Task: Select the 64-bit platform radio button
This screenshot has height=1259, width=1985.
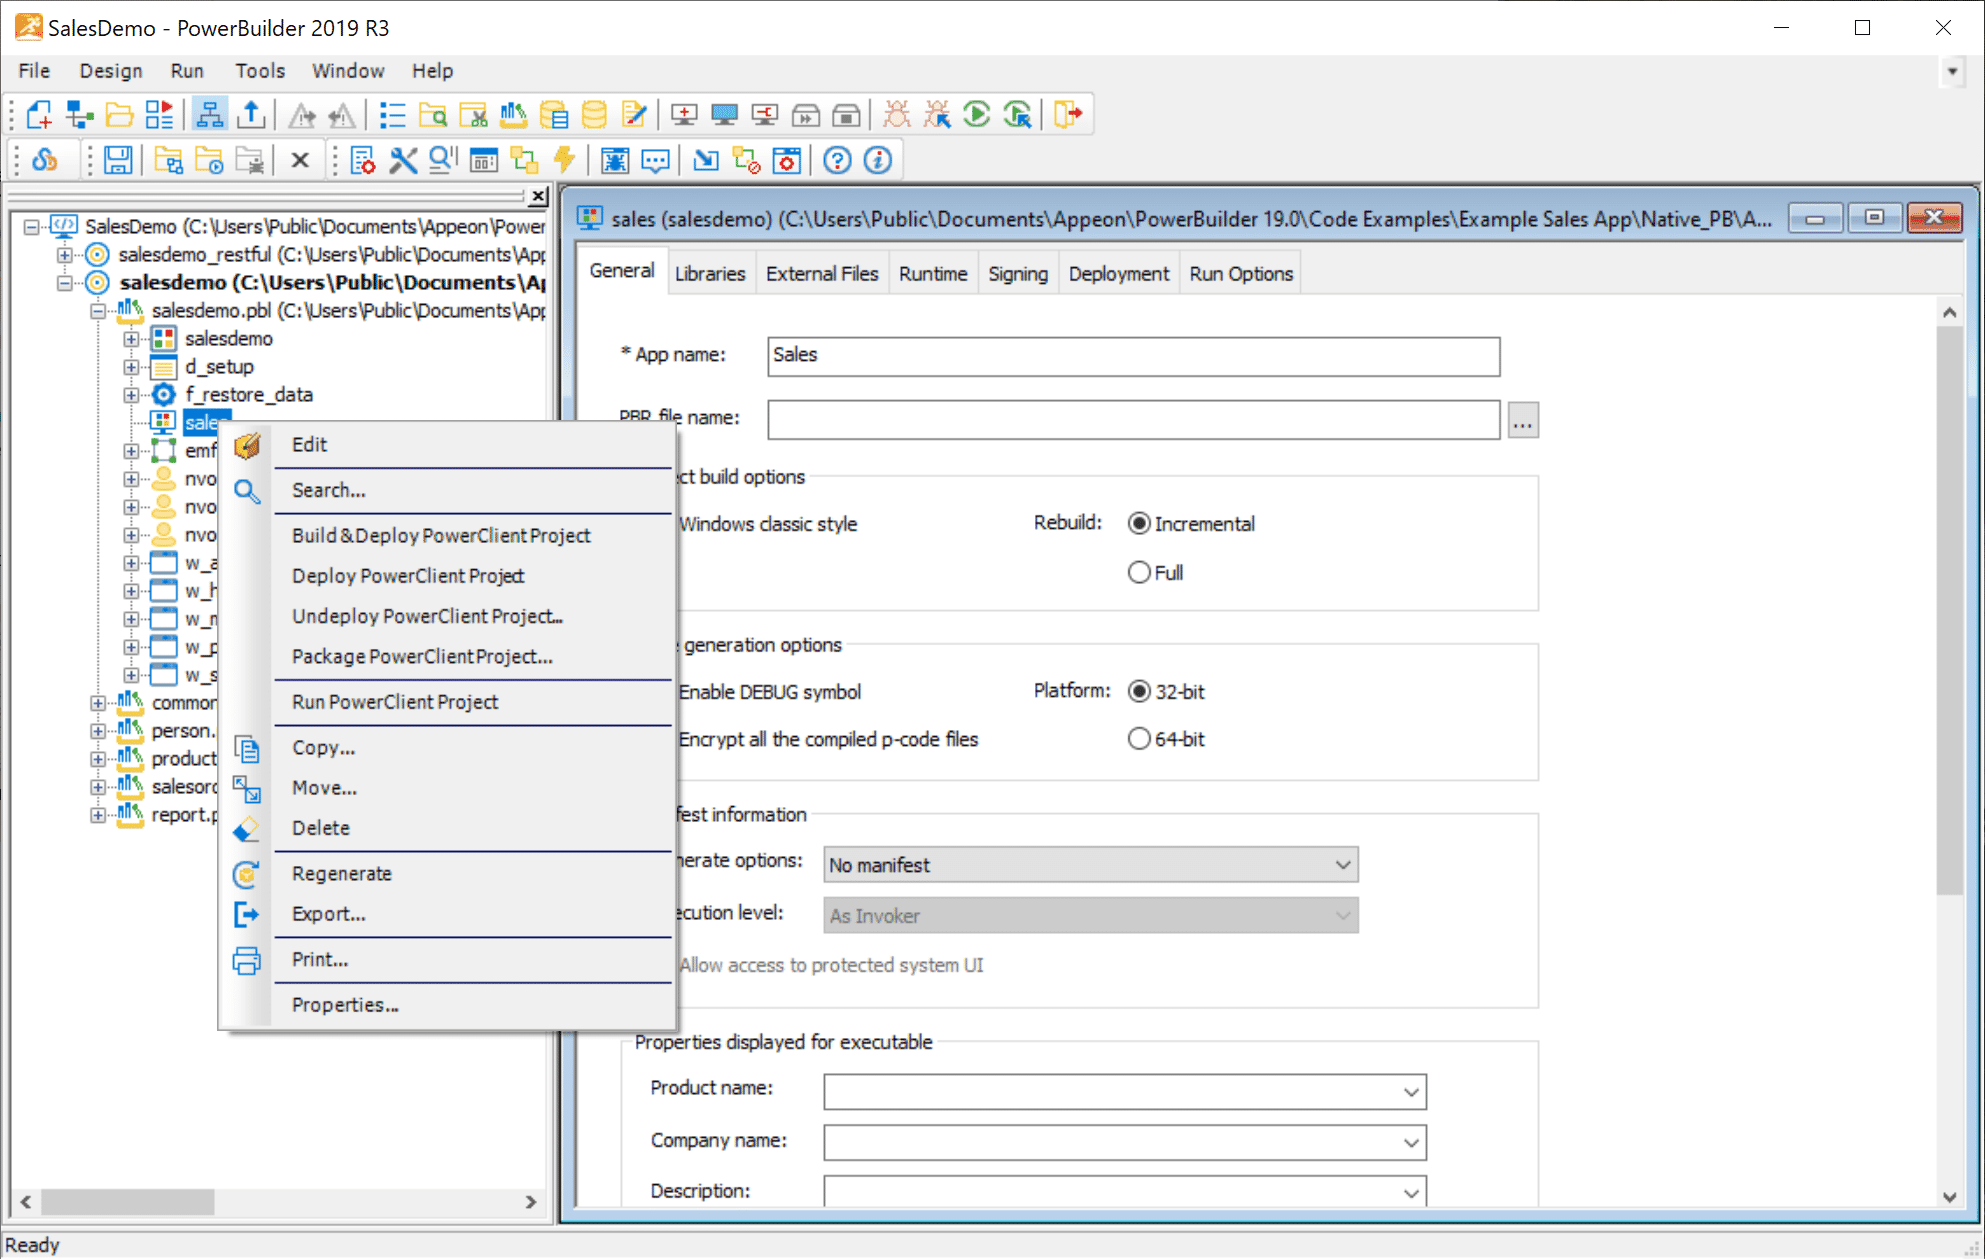Action: coord(1138,739)
